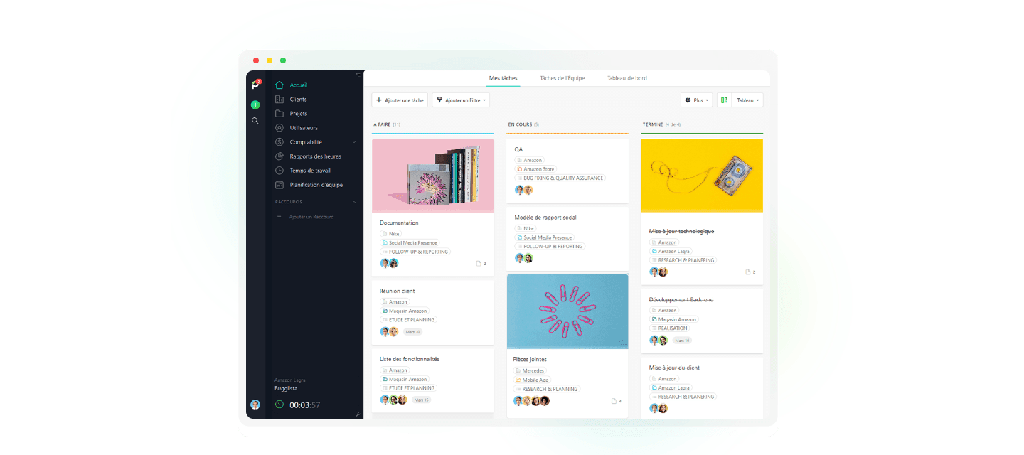Open the Réunion client card title
1024x455 pixels.
point(398,291)
